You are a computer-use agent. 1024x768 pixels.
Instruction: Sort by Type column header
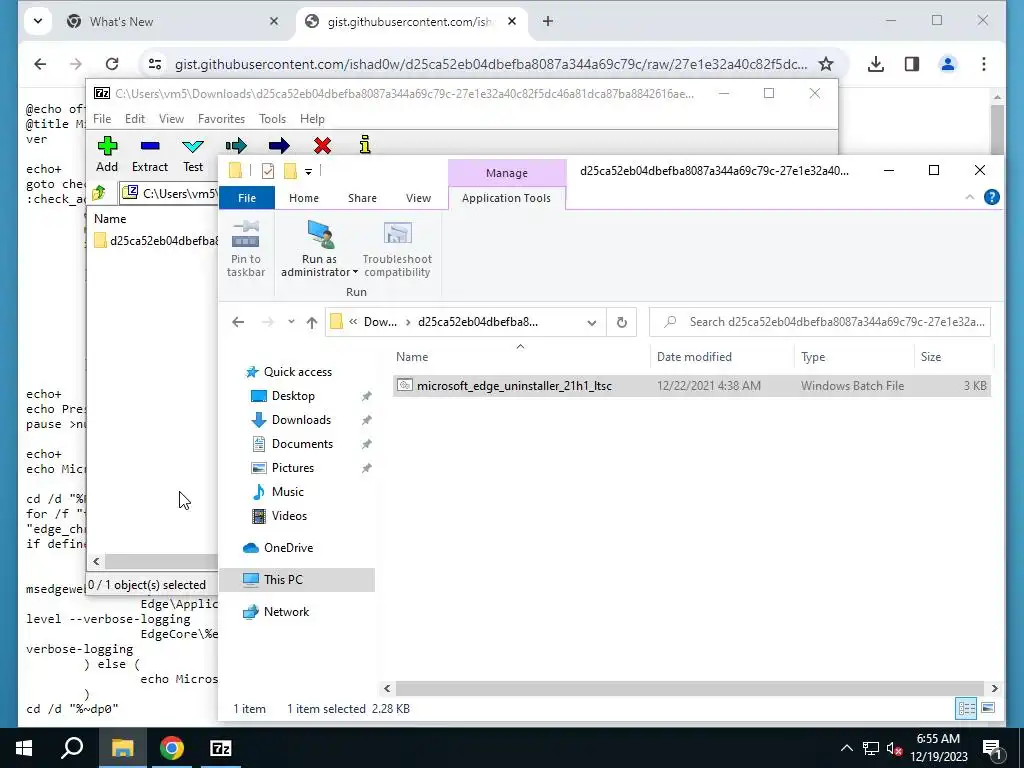click(854, 357)
